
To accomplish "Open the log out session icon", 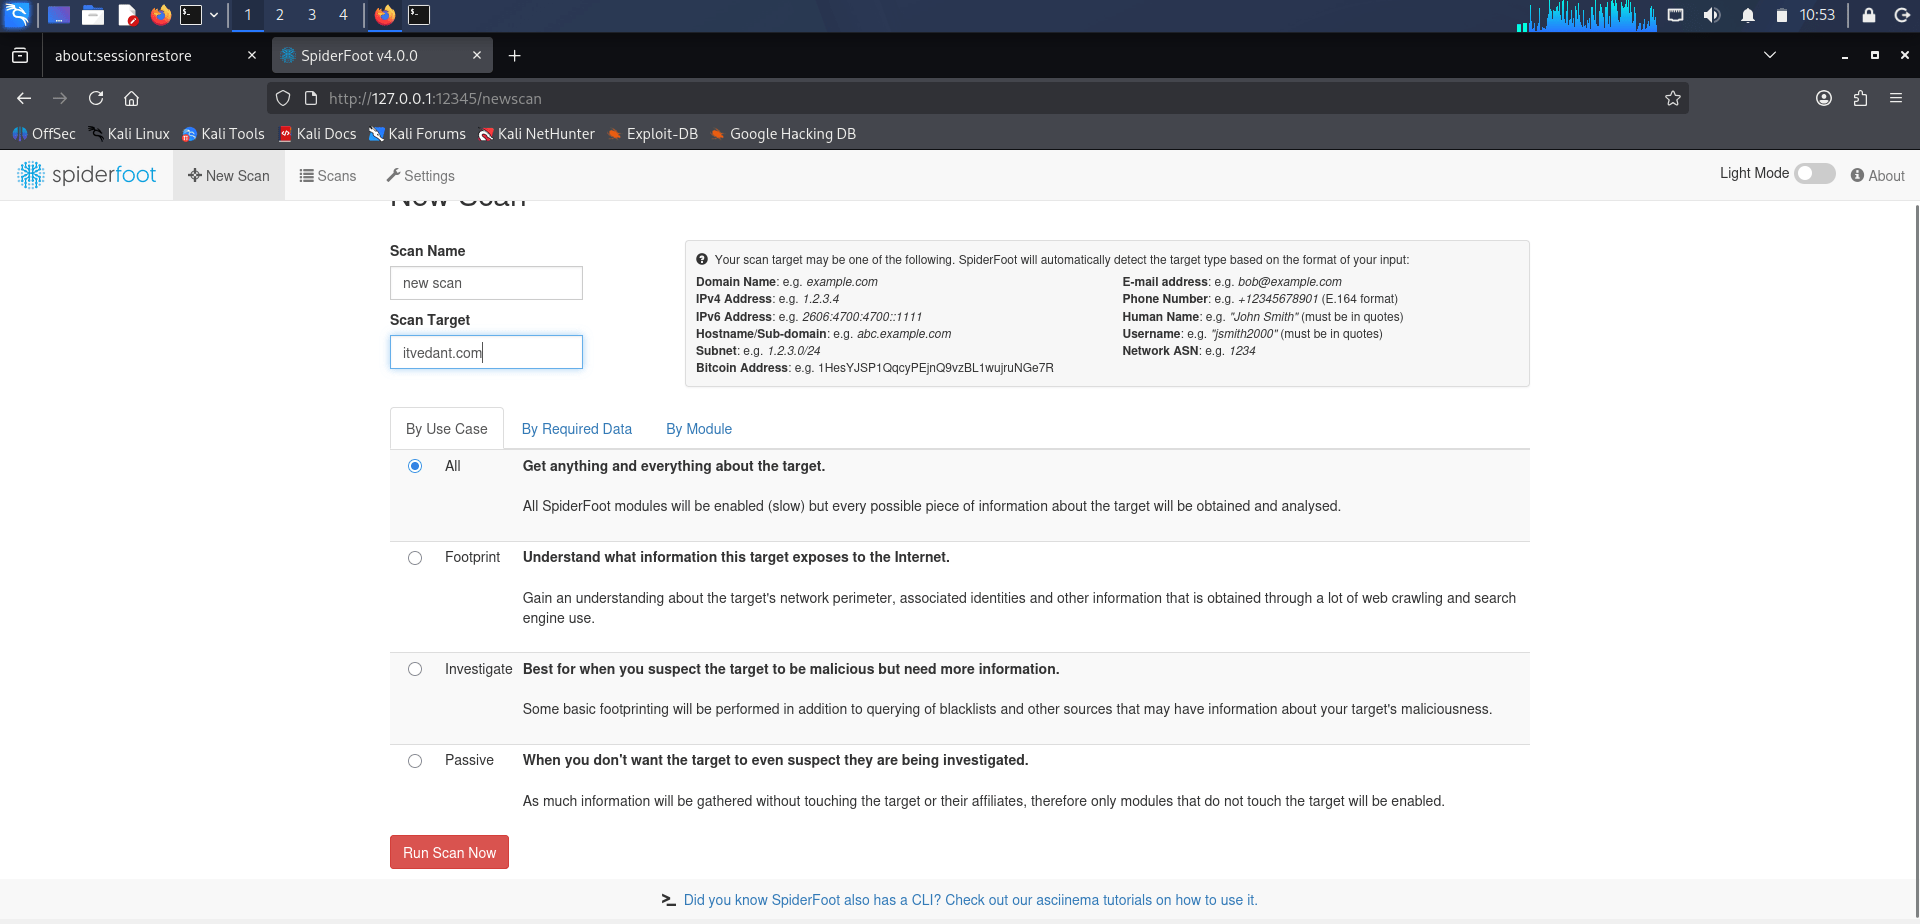I will coord(1902,15).
